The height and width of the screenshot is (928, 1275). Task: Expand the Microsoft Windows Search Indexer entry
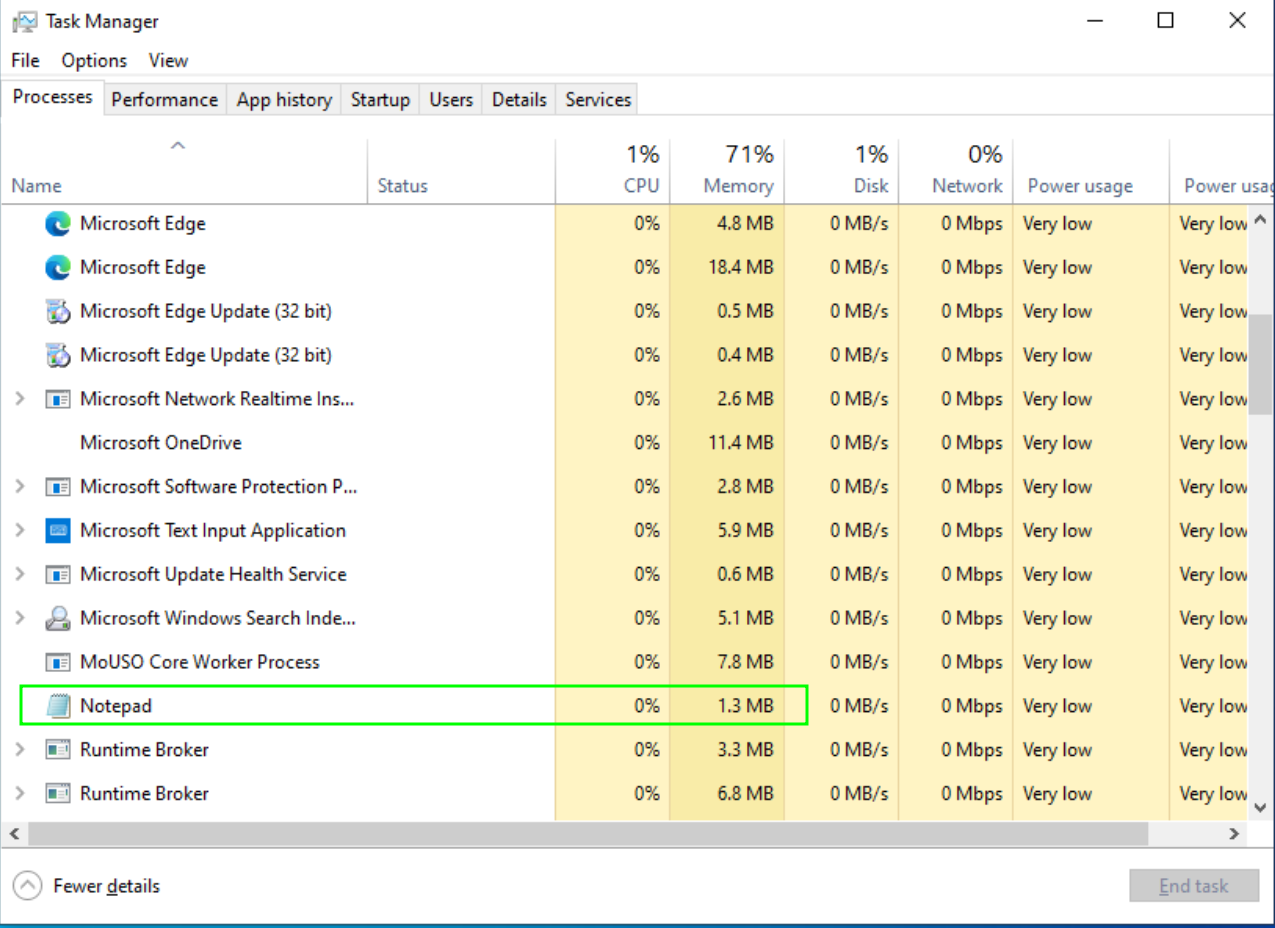(x=20, y=618)
